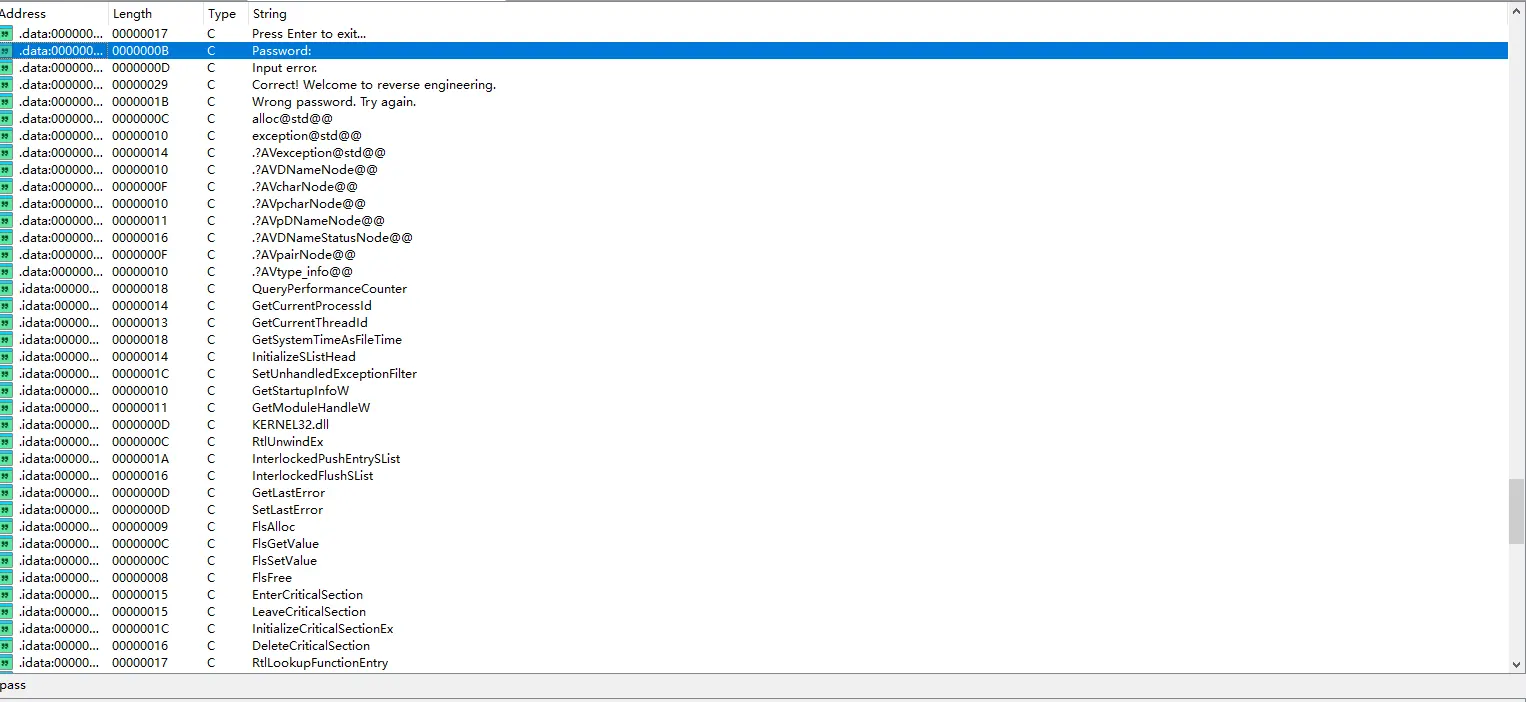
Task: Select 'Correct! Welcome to reverse engineering.' string
Action: (x=374, y=85)
